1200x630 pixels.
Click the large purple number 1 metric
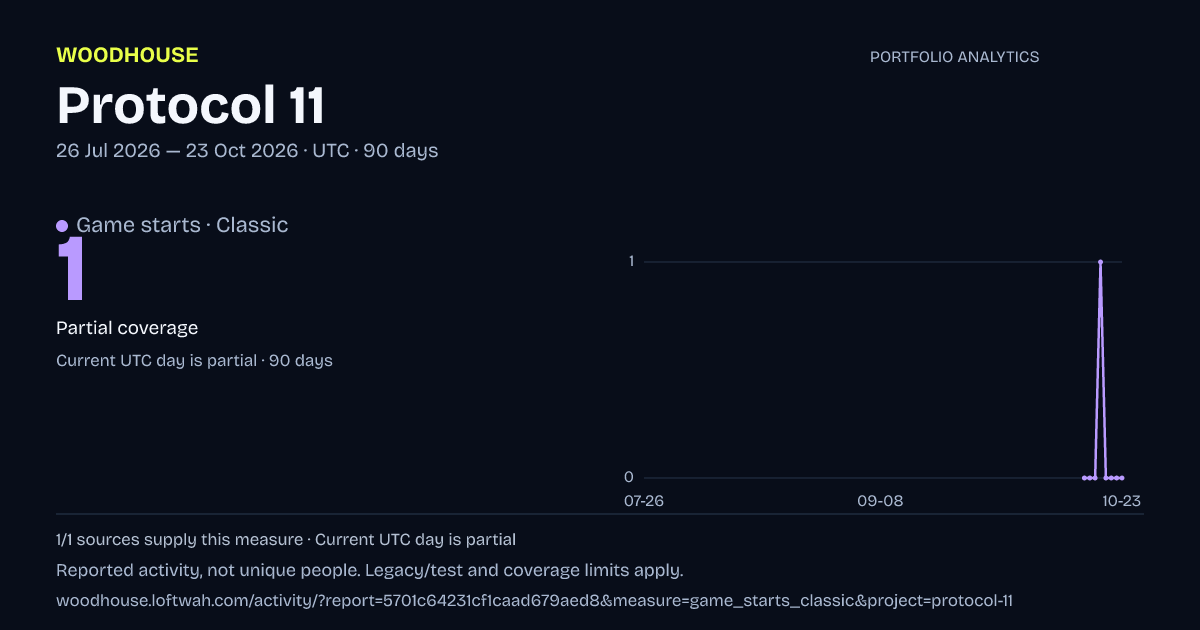click(x=70, y=268)
